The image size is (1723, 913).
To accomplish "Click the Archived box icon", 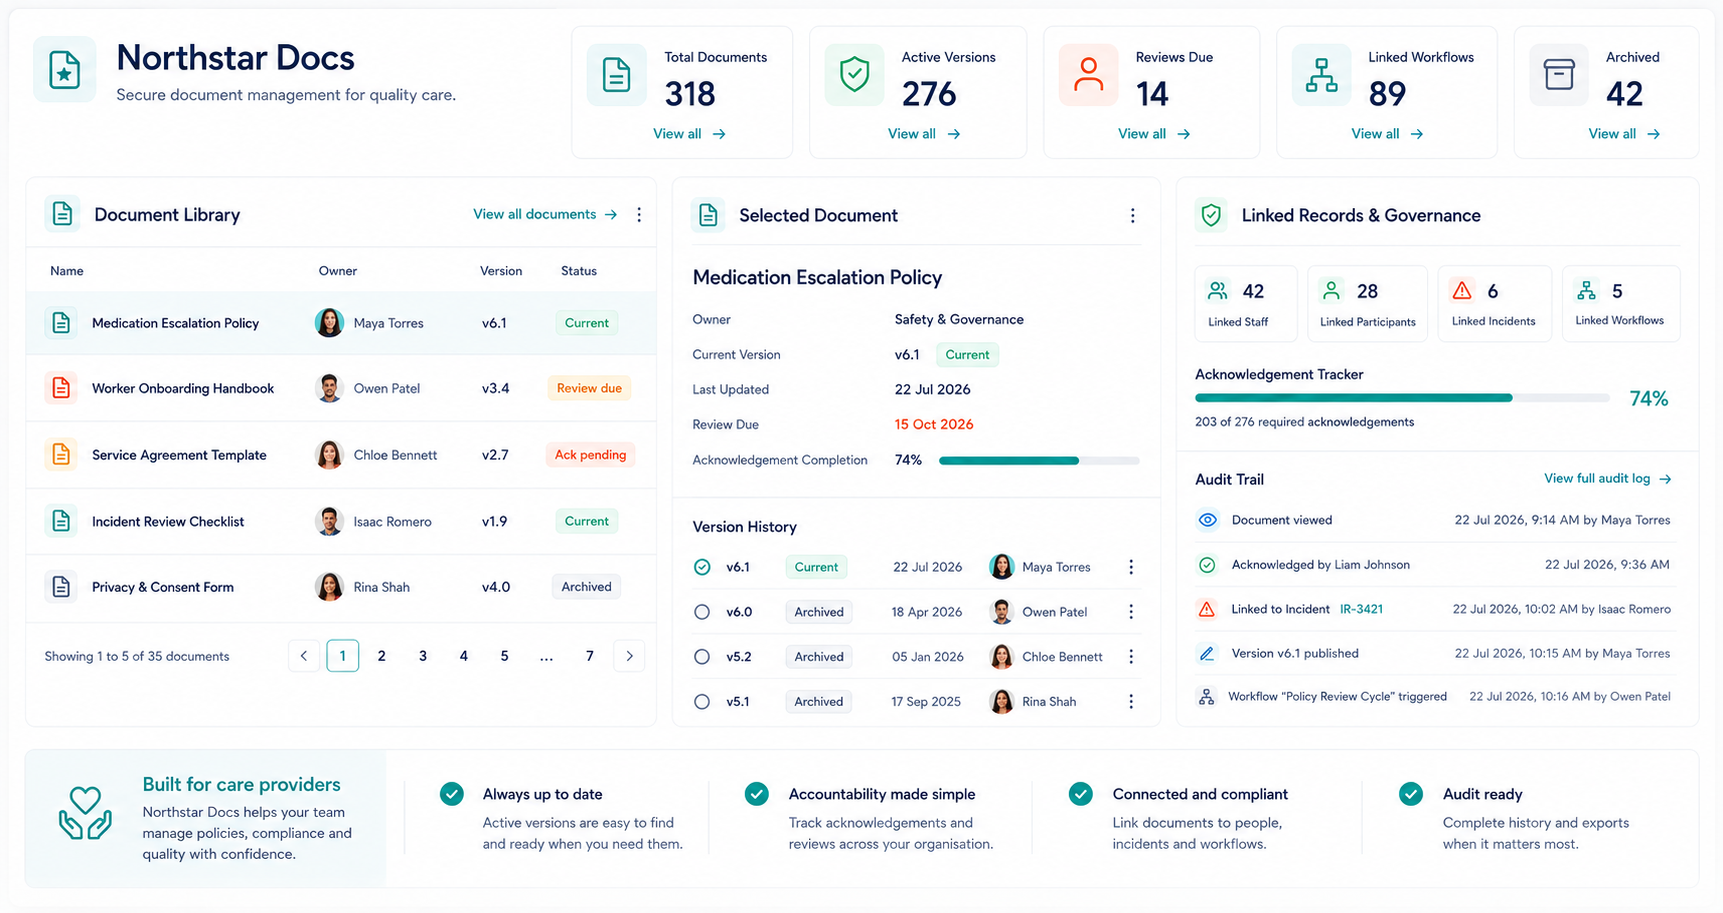I will click(x=1559, y=75).
